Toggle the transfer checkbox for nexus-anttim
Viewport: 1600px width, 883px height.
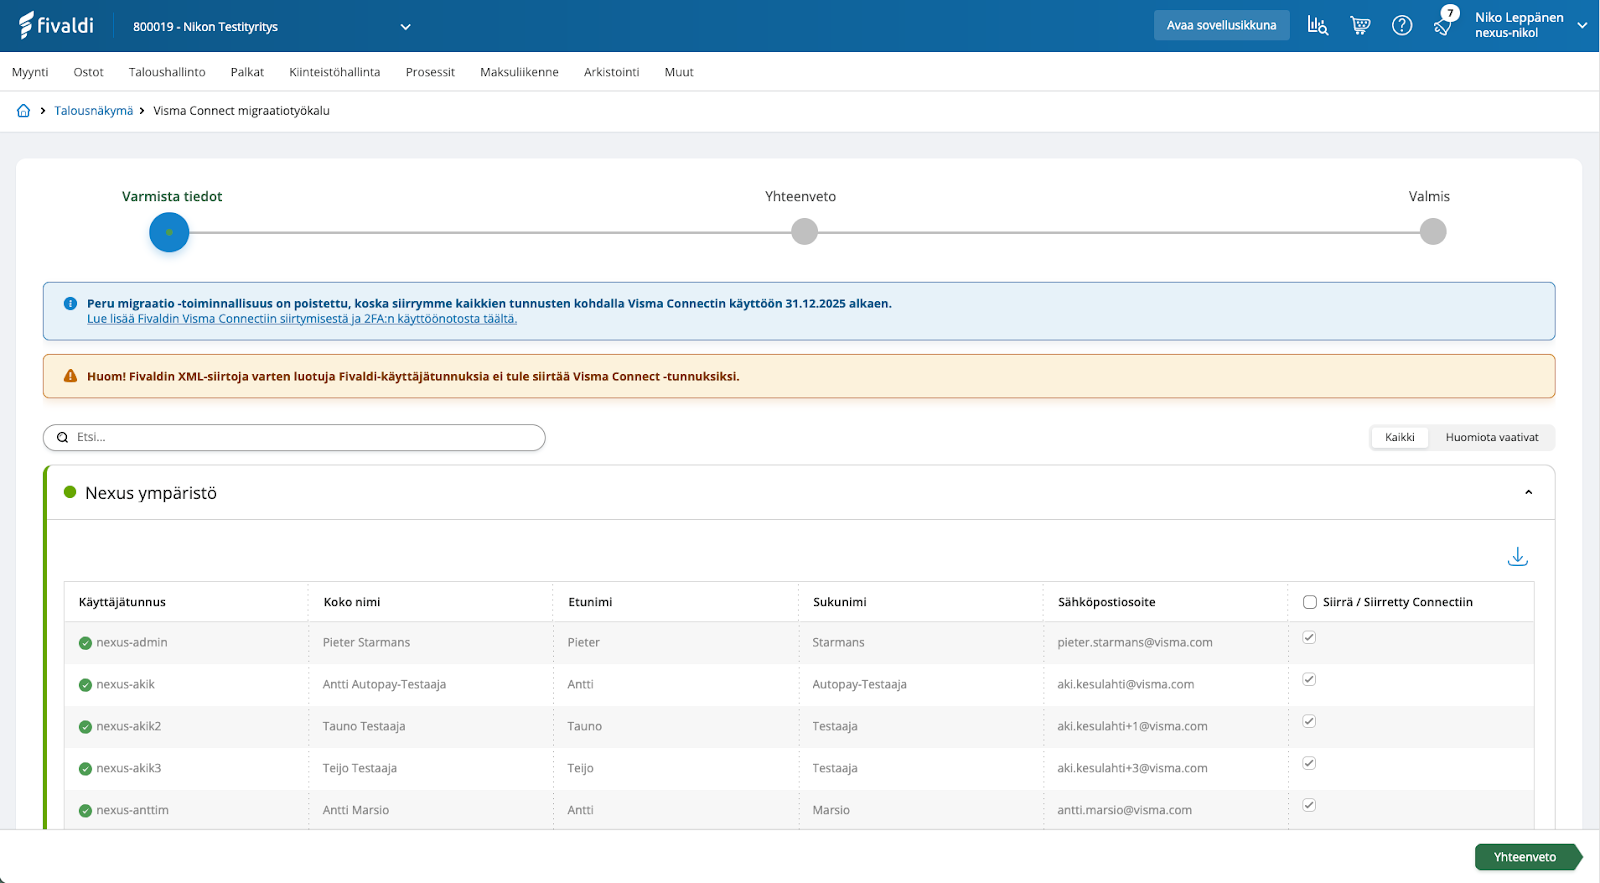(1309, 805)
